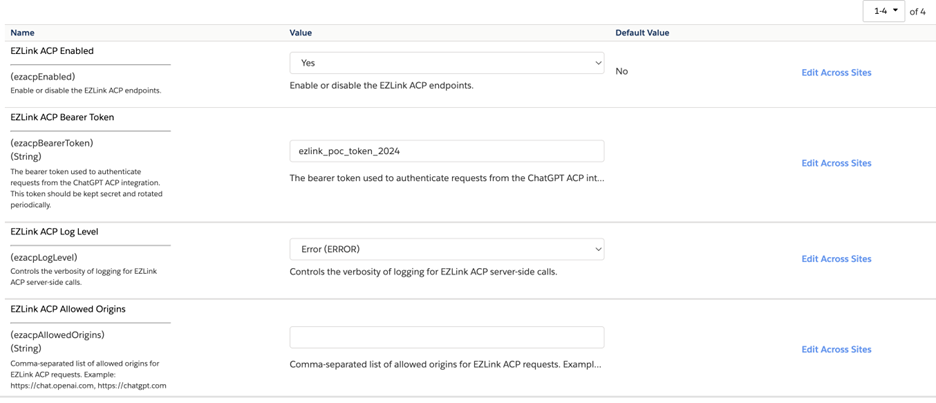Select the EZLink ACP Allowed Origins title
Image resolution: width=936 pixels, height=403 pixels.
[x=68, y=309]
